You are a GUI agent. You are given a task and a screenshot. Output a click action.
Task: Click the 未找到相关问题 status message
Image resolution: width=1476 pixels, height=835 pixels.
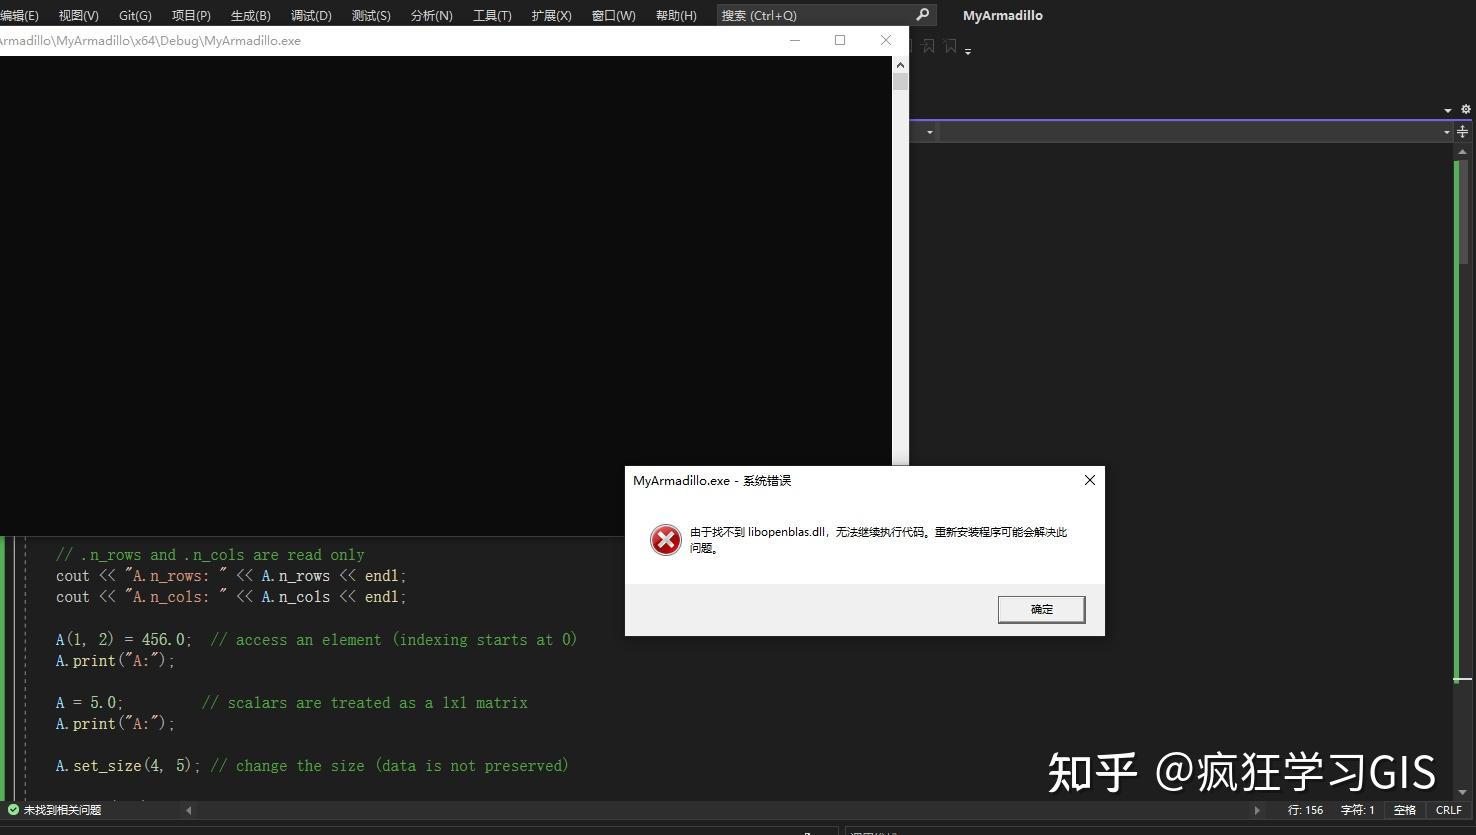point(62,809)
